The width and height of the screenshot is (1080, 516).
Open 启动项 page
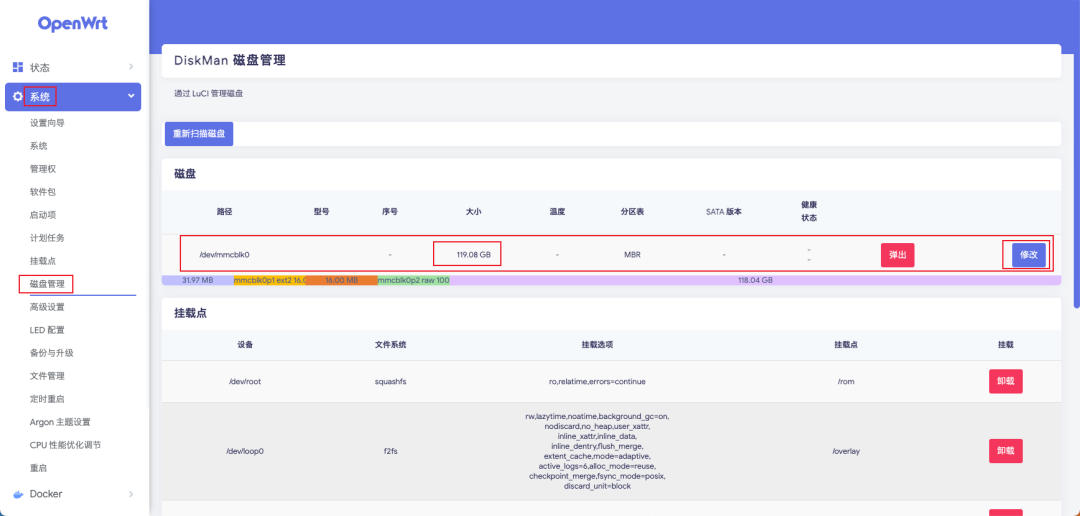(43, 215)
